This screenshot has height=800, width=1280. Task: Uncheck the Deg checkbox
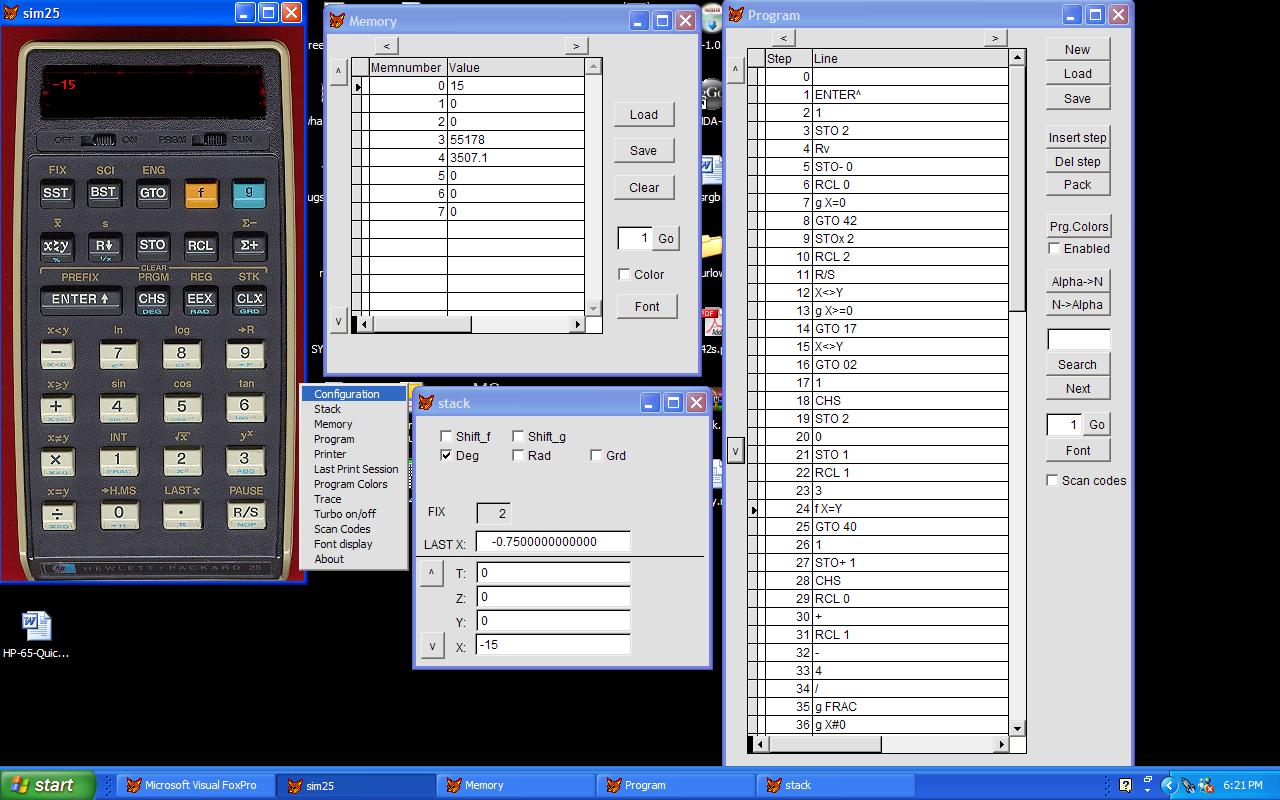point(446,455)
